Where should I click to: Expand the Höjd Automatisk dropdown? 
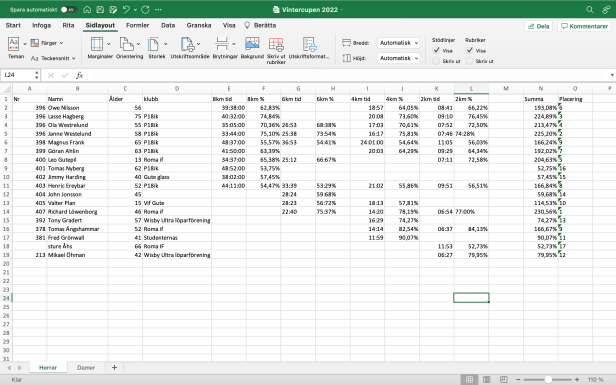(398, 58)
